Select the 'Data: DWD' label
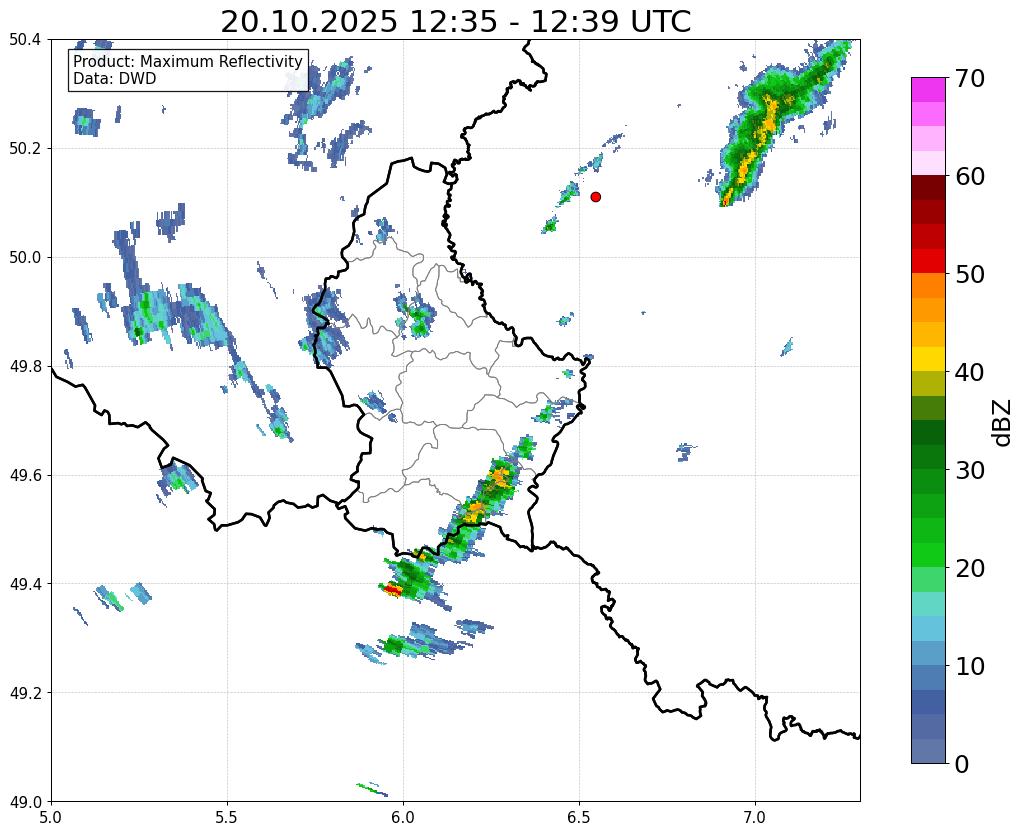This screenshot has height=834, width=1023. [x=115, y=78]
